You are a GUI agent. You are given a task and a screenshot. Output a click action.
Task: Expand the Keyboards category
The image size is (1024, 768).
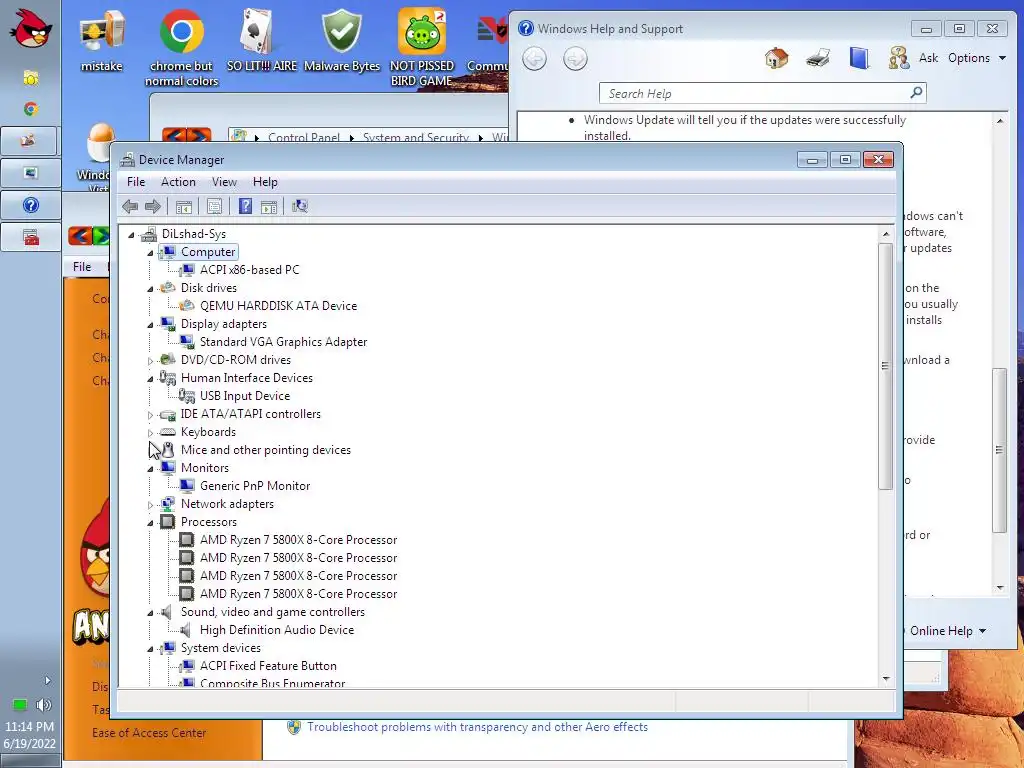pos(150,432)
